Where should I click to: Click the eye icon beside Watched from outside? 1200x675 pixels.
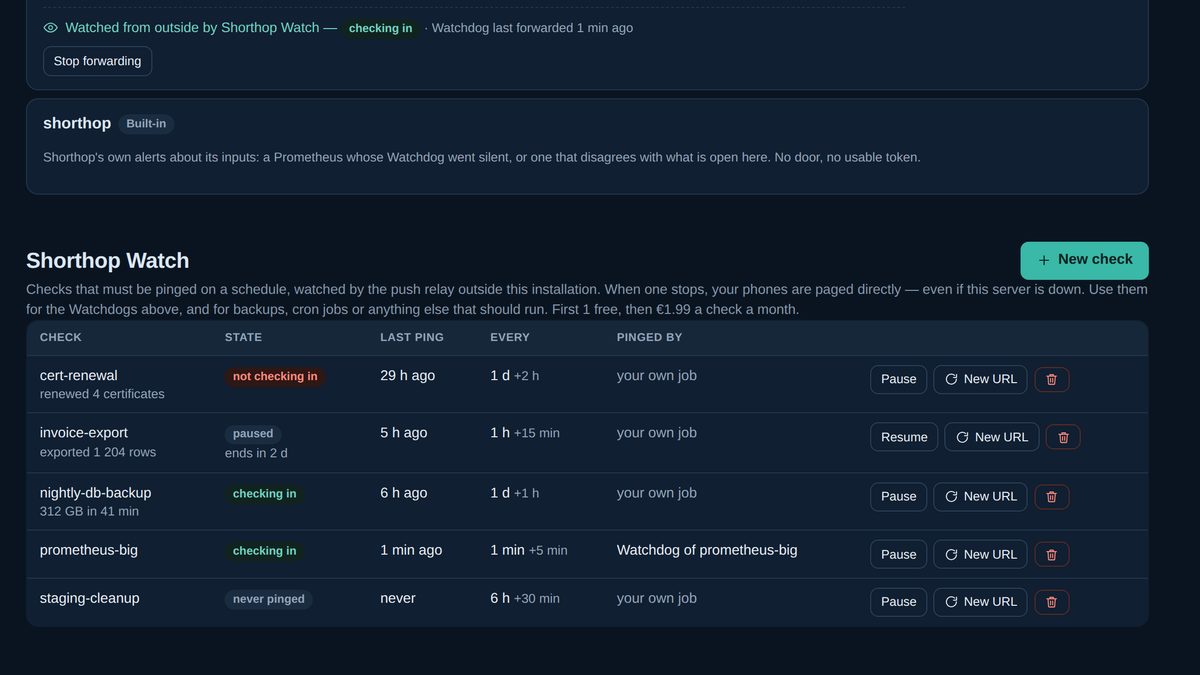[51, 28]
